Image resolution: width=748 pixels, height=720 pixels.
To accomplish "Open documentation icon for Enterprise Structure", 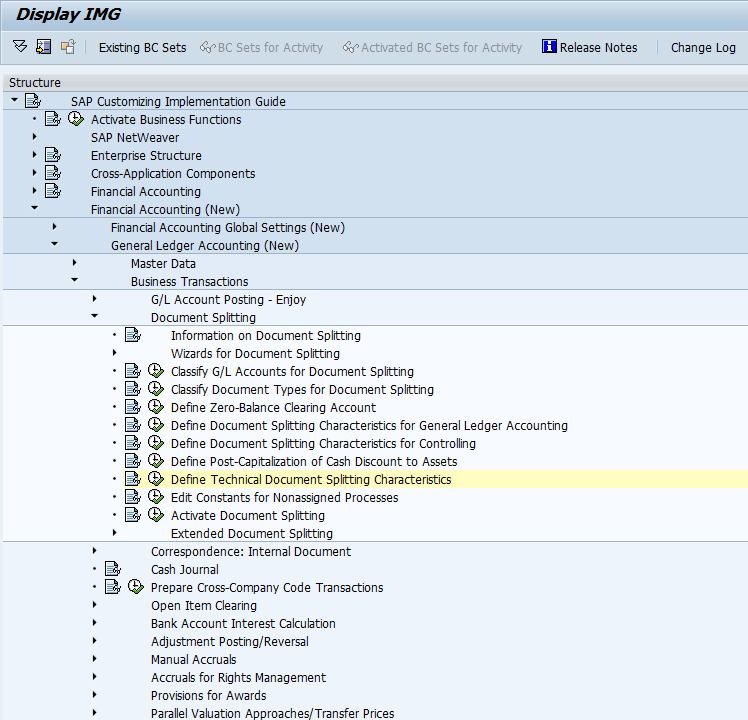I will (53, 155).
